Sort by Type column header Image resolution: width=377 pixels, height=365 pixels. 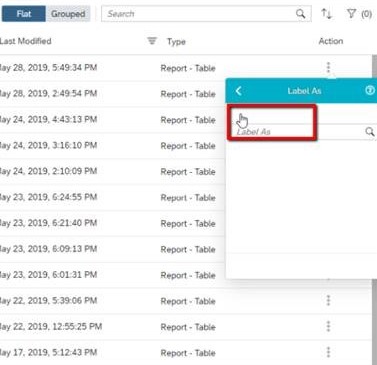(176, 42)
